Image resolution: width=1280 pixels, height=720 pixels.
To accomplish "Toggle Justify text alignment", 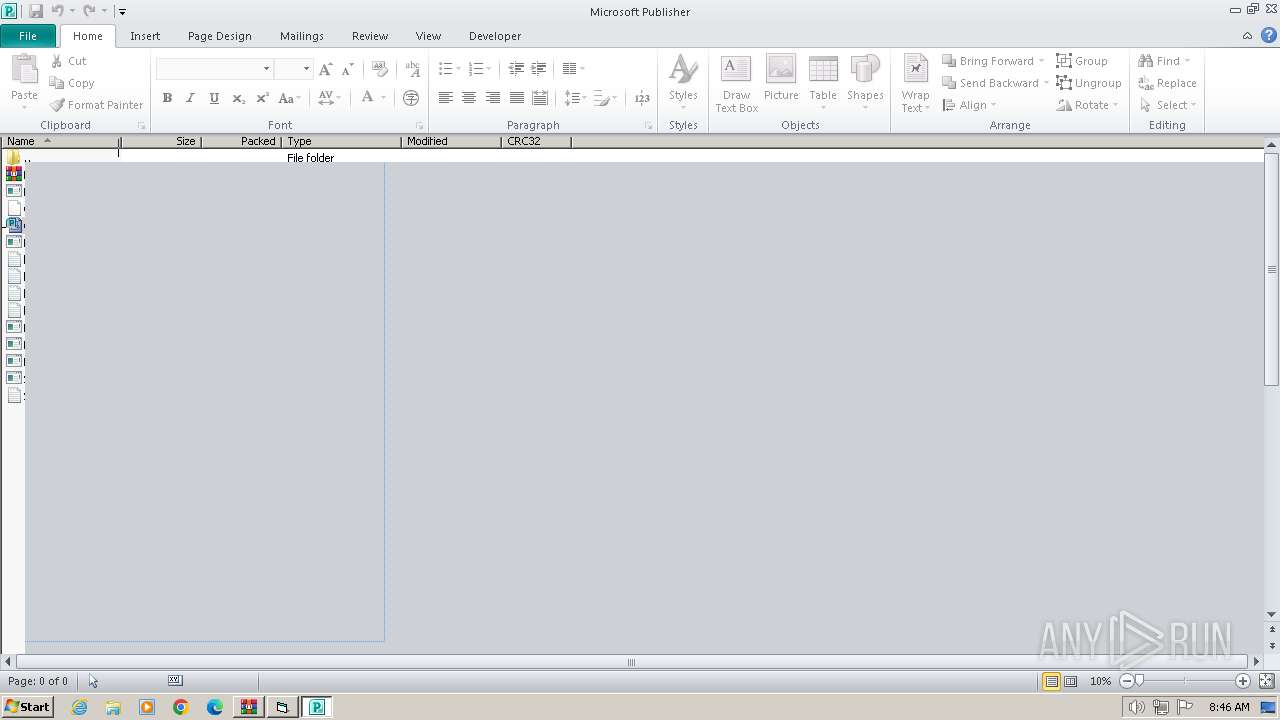I will click(517, 98).
